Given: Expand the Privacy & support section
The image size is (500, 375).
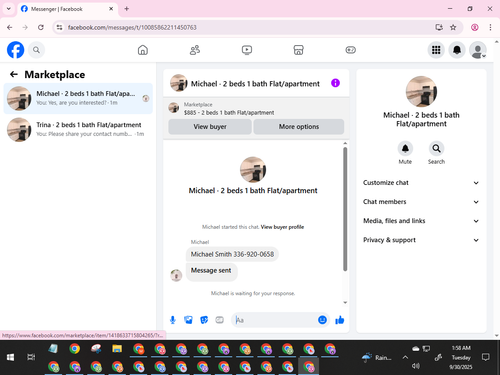Looking at the screenshot, I should (421, 240).
